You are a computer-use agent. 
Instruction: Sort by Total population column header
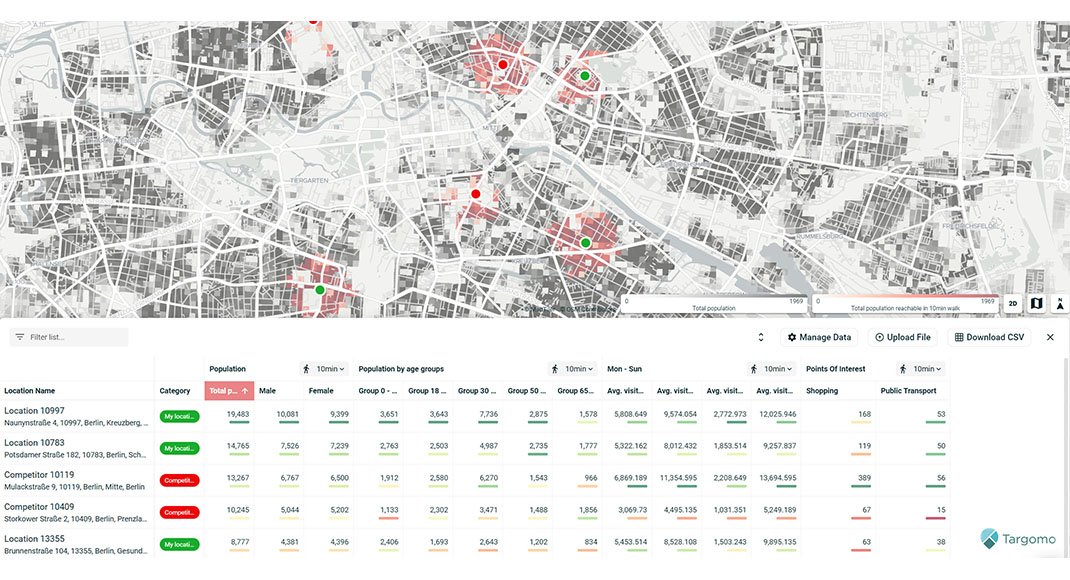(229, 391)
